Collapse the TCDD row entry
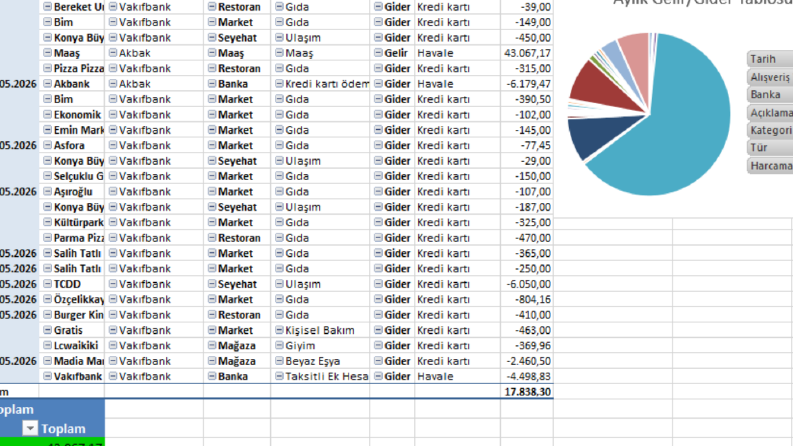The width and height of the screenshot is (793, 446). click(48, 284)
